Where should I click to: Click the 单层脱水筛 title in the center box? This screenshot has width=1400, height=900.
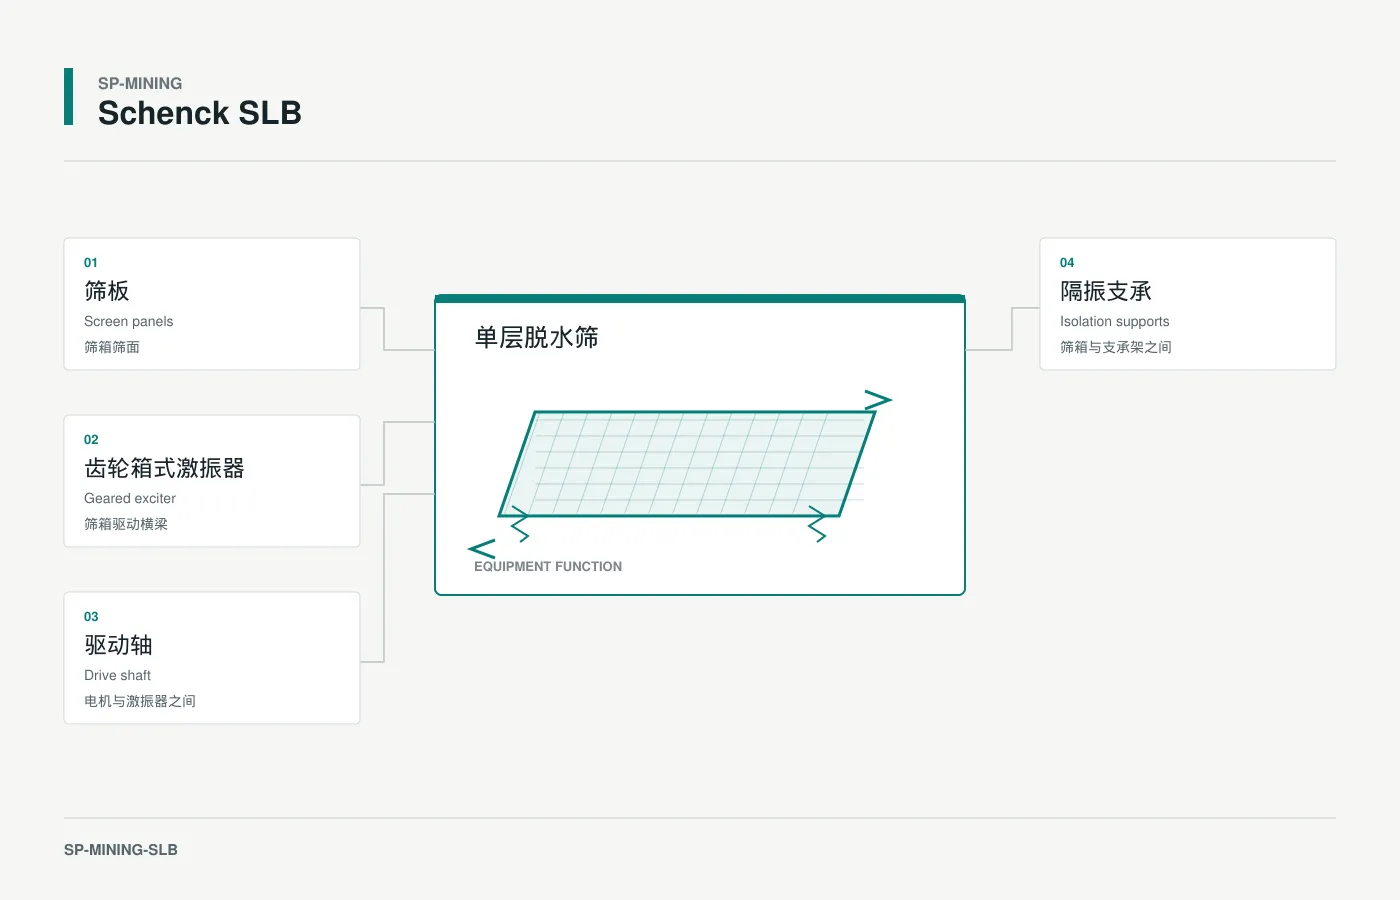(537, 338)
